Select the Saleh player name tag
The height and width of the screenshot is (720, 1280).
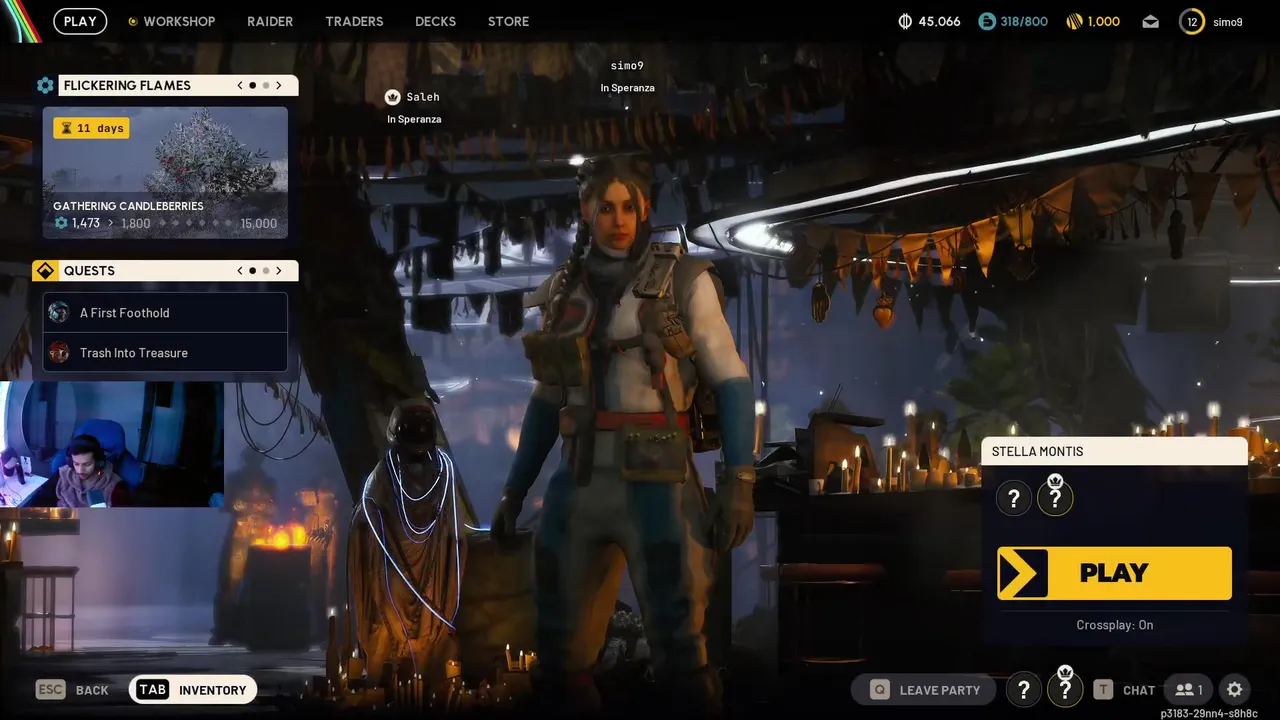tap(423, 97)
